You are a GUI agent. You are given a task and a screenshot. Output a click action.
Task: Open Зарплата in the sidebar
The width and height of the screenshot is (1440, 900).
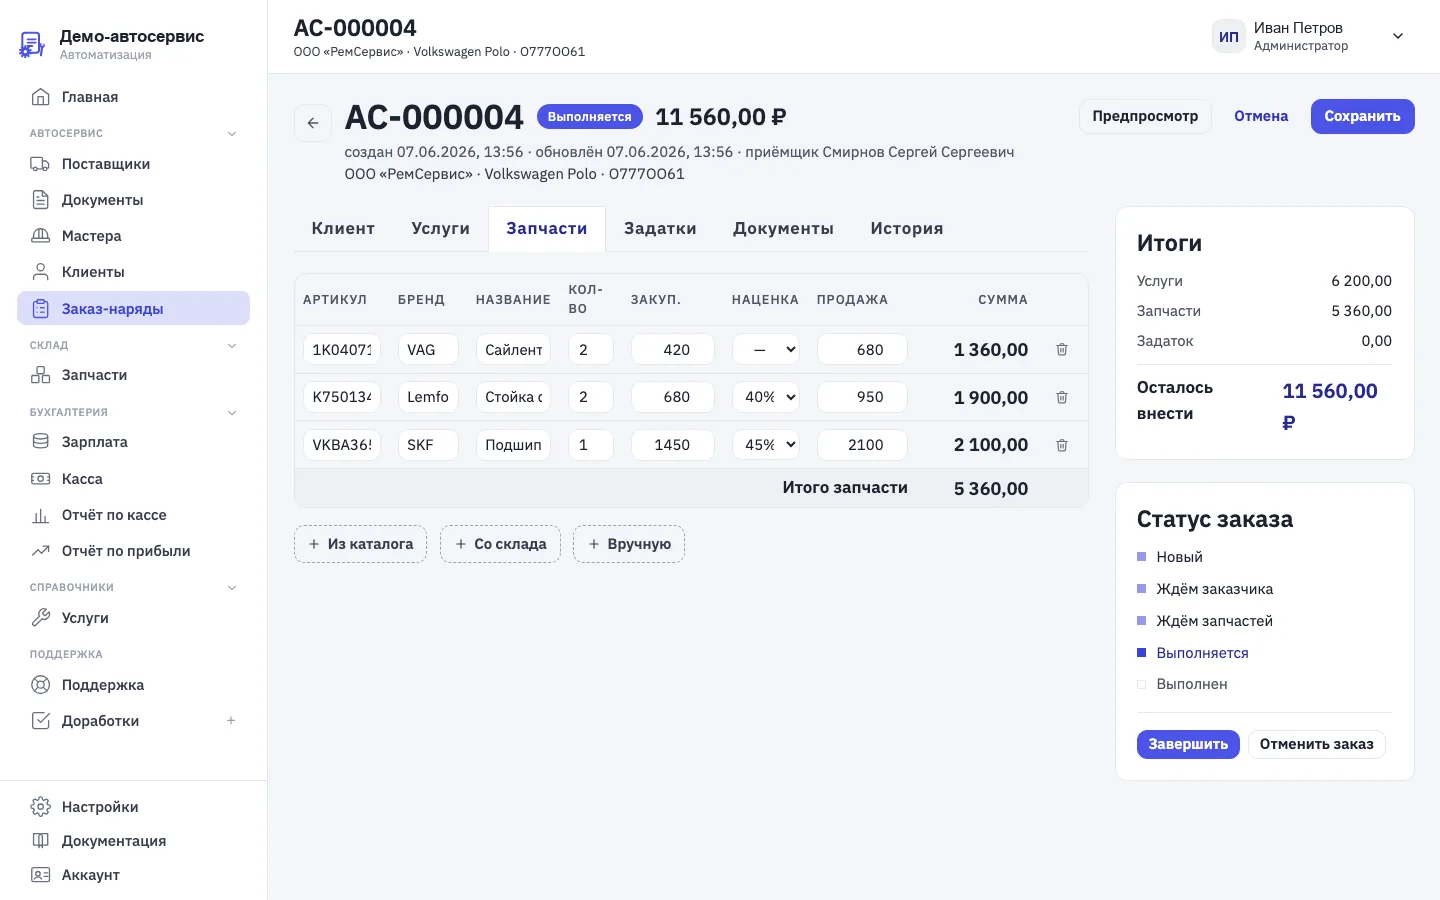[133, 442]
